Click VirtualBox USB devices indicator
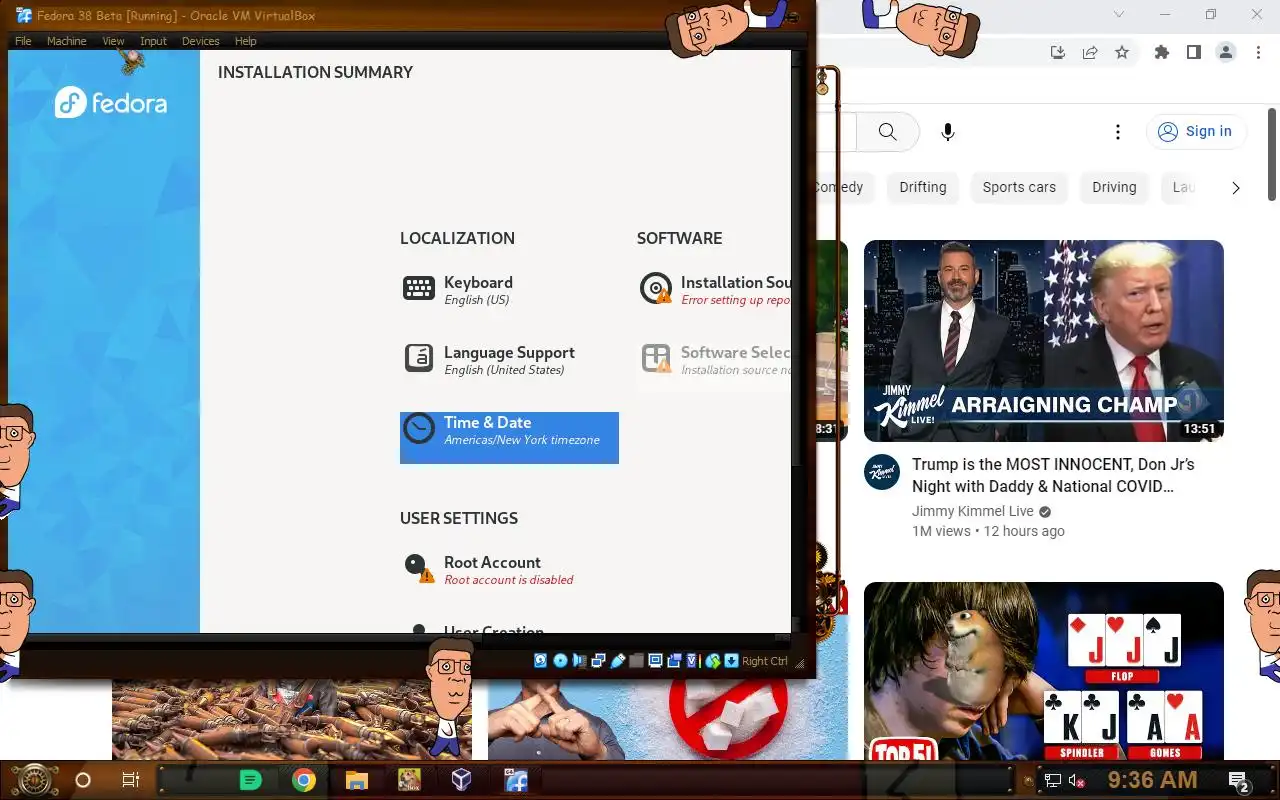1280x800 pixels. [617, 660]
